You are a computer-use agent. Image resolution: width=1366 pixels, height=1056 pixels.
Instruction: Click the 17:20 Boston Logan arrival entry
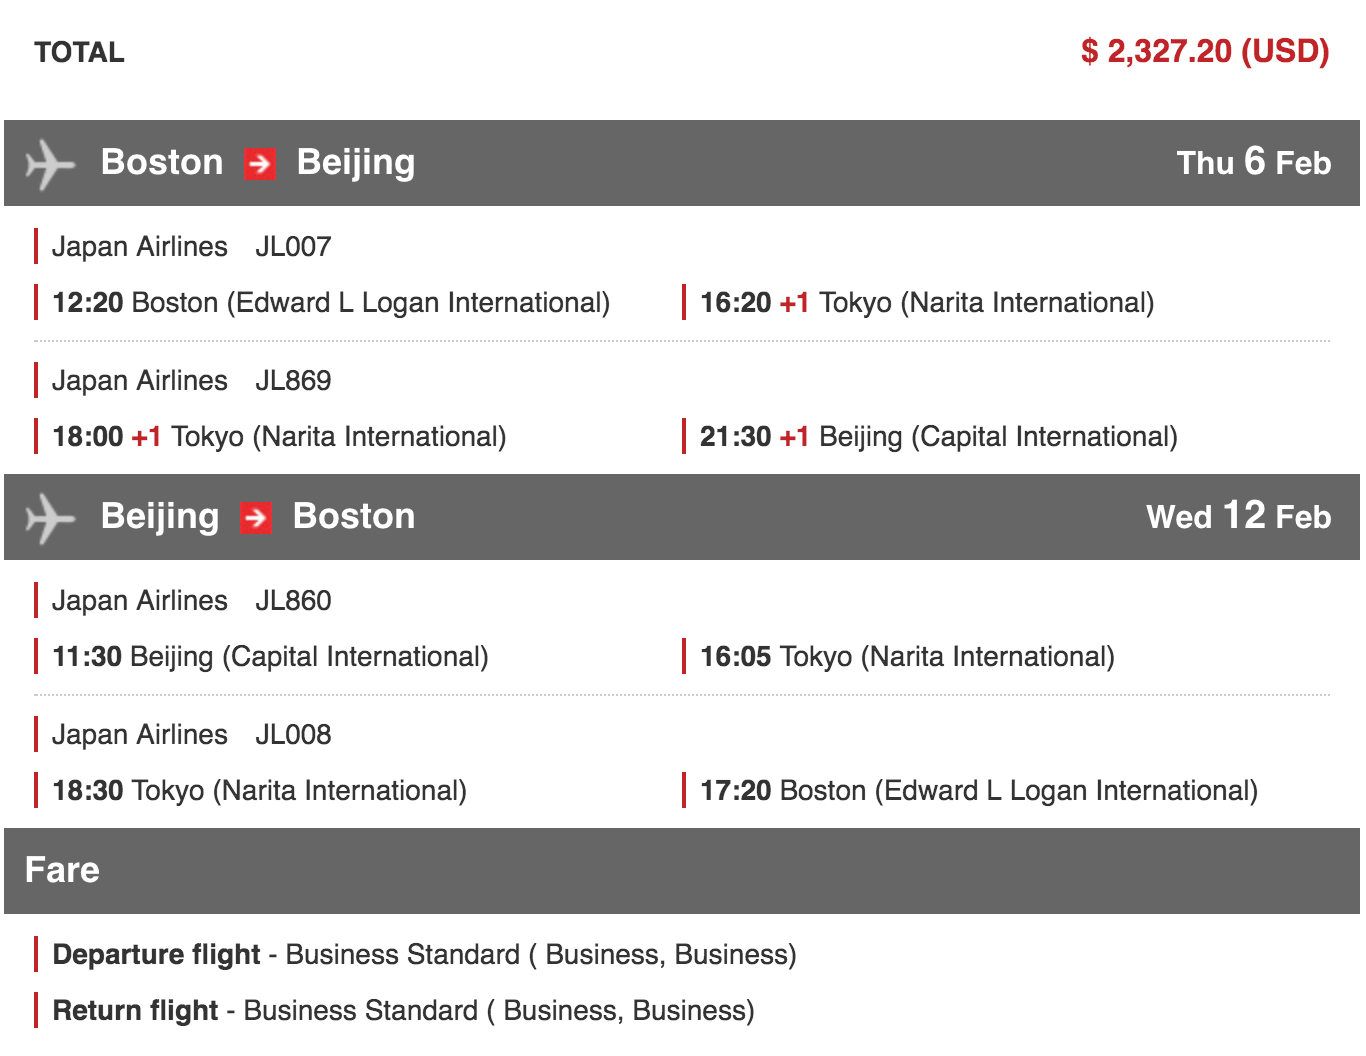978,790
